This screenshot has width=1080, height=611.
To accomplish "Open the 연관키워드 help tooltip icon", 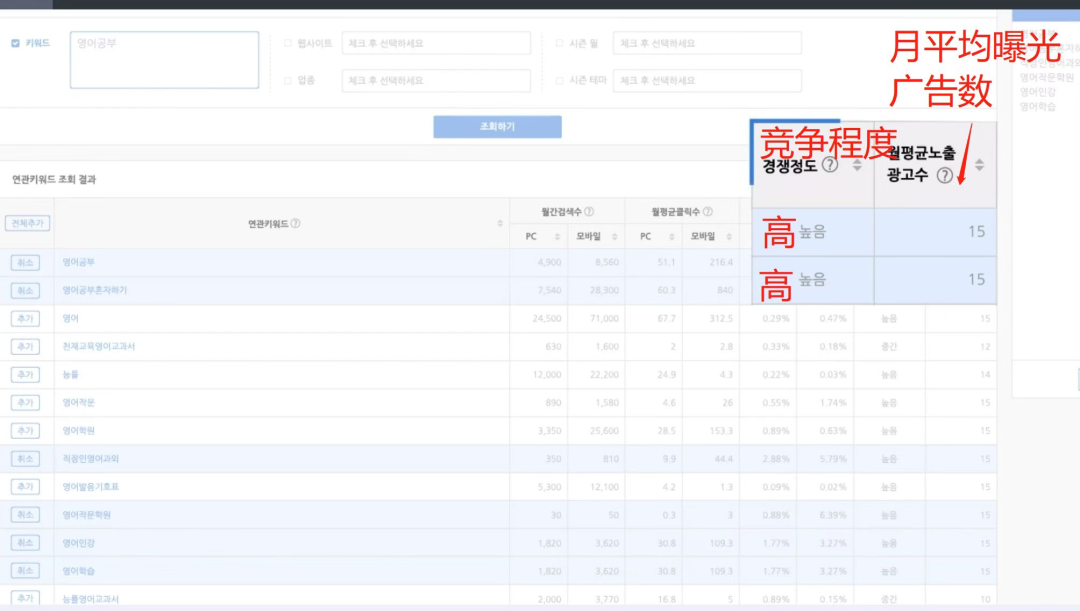I will 295,223.
